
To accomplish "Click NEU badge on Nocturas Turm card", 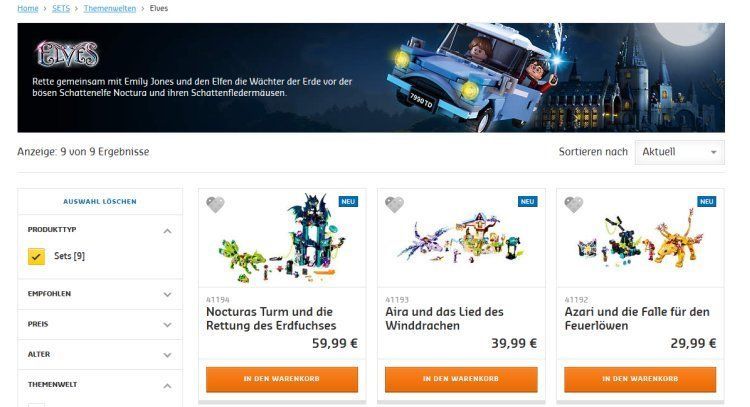I will coord(348,201).
